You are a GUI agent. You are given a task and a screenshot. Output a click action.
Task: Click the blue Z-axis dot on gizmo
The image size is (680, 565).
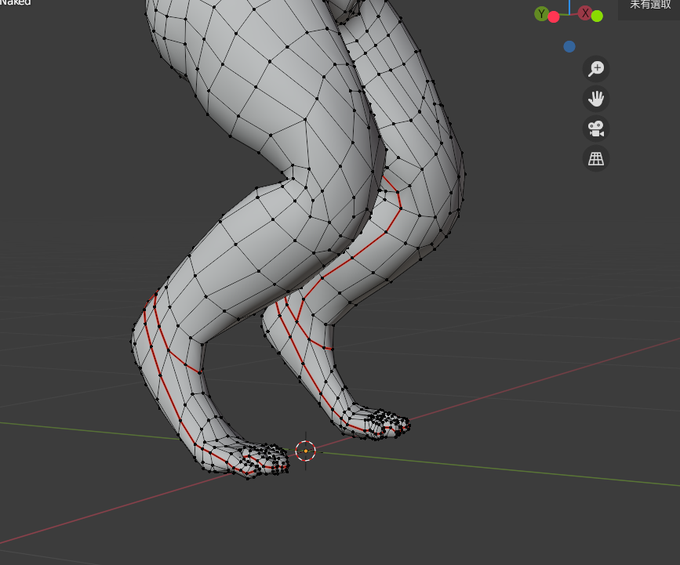point(569,46)
